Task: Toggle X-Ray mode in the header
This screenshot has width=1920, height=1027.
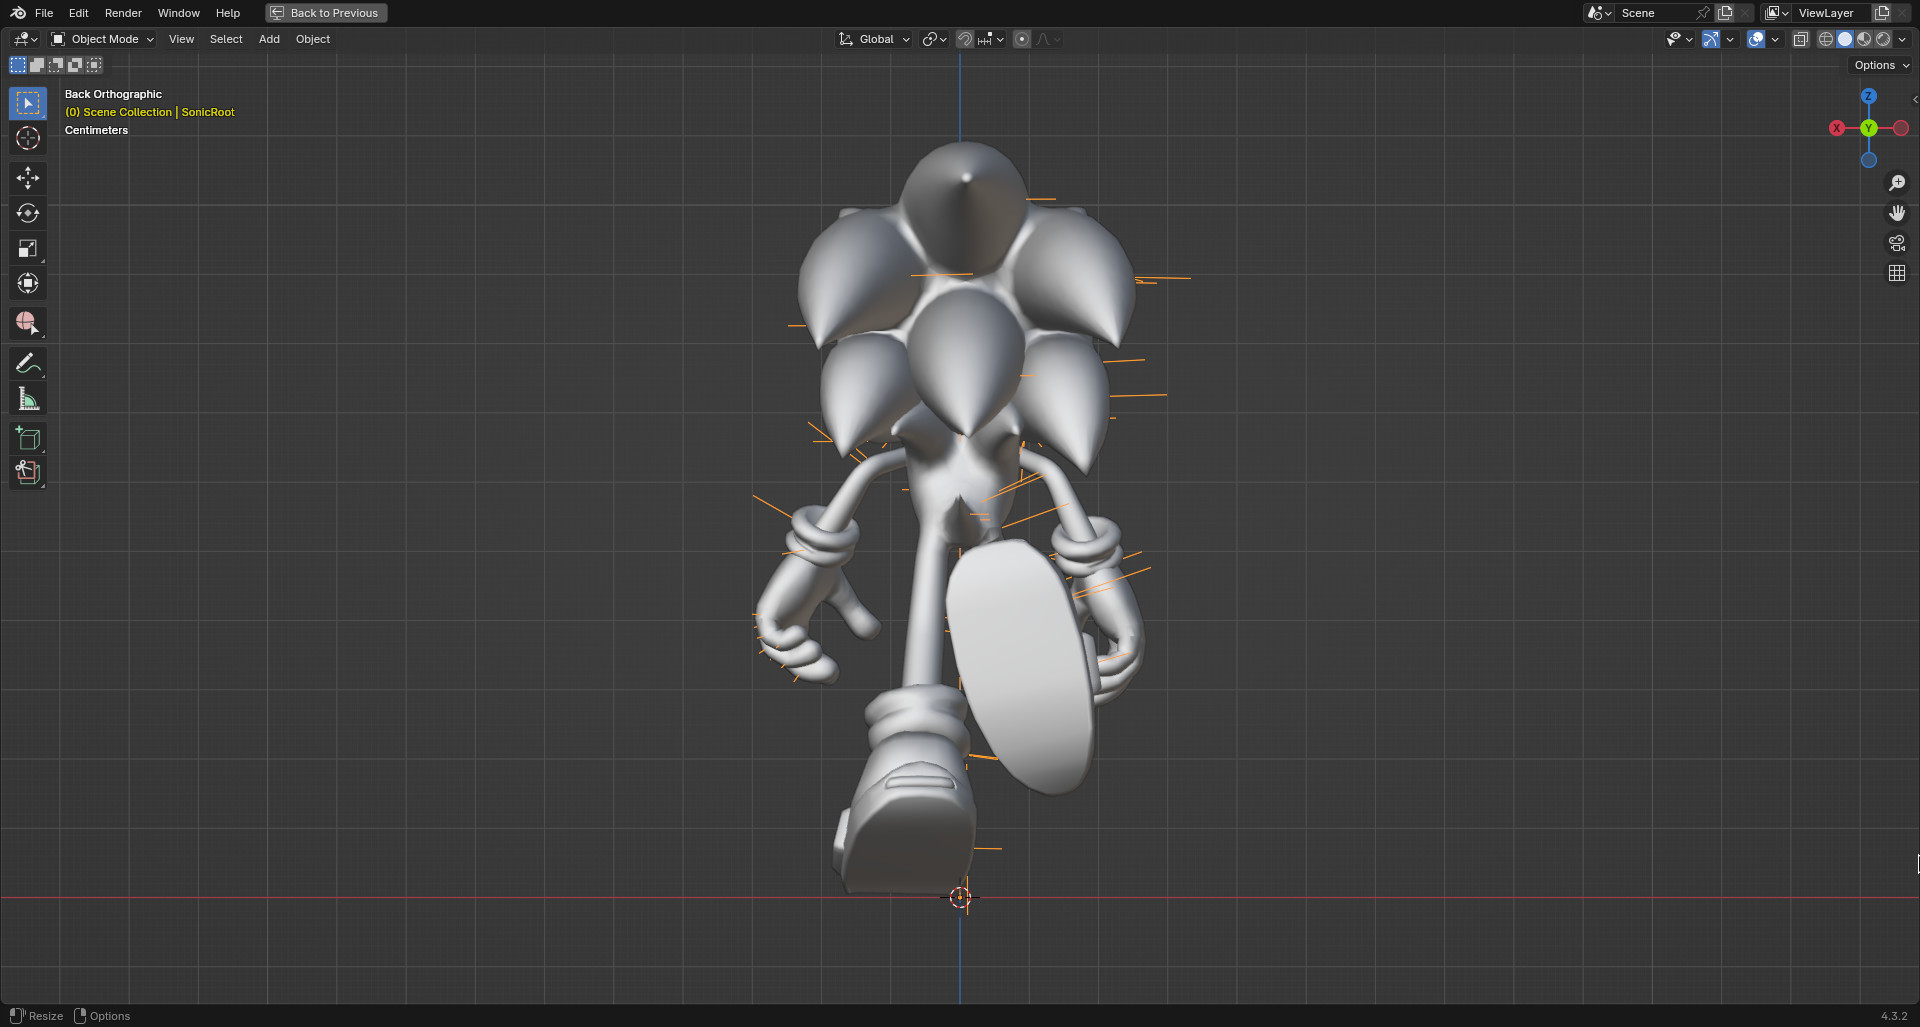Action: click(x=1800, y=39)
